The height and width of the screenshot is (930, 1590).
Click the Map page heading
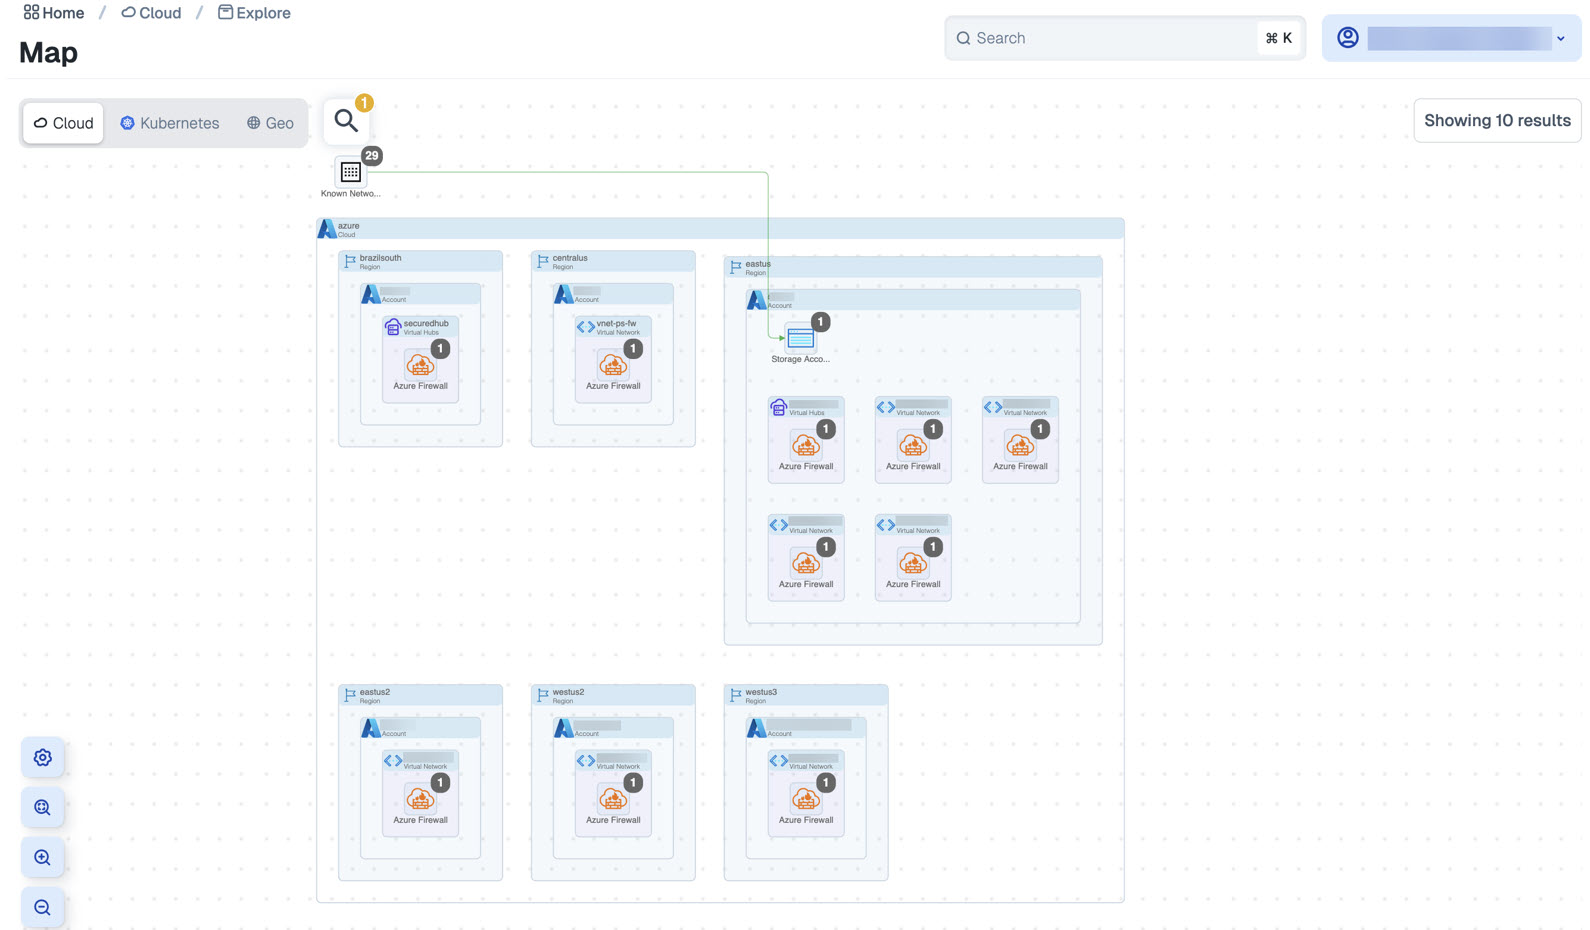pyautogui.click(x=48, y=52)
